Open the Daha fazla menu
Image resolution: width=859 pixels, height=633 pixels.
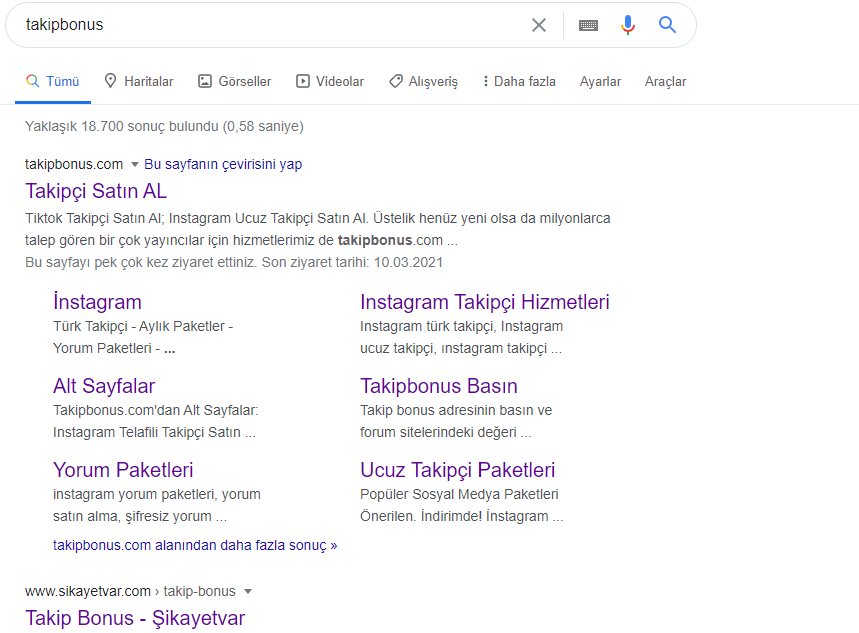(x=519, y=81)
